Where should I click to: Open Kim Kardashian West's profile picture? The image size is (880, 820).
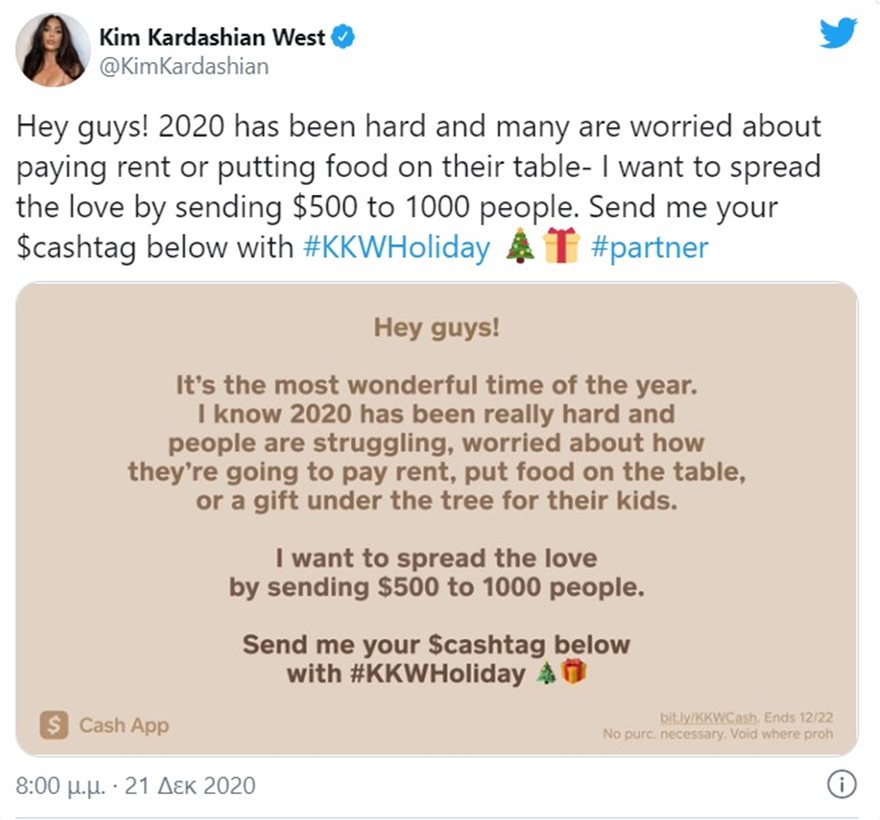pyautogui.click(x=53, y=50)
